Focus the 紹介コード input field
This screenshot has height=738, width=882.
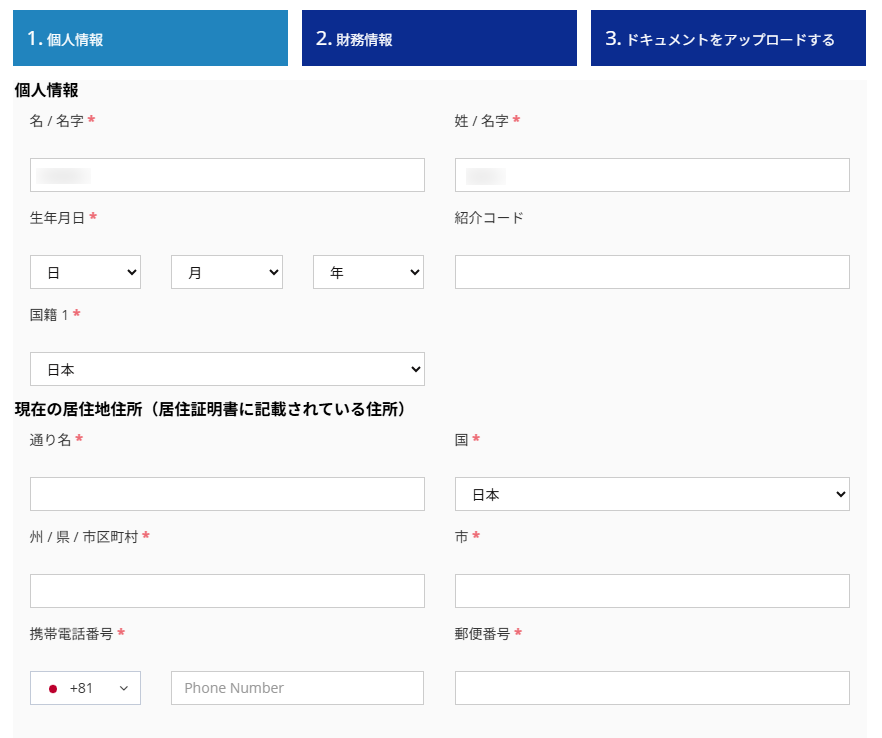click(652, 272)
